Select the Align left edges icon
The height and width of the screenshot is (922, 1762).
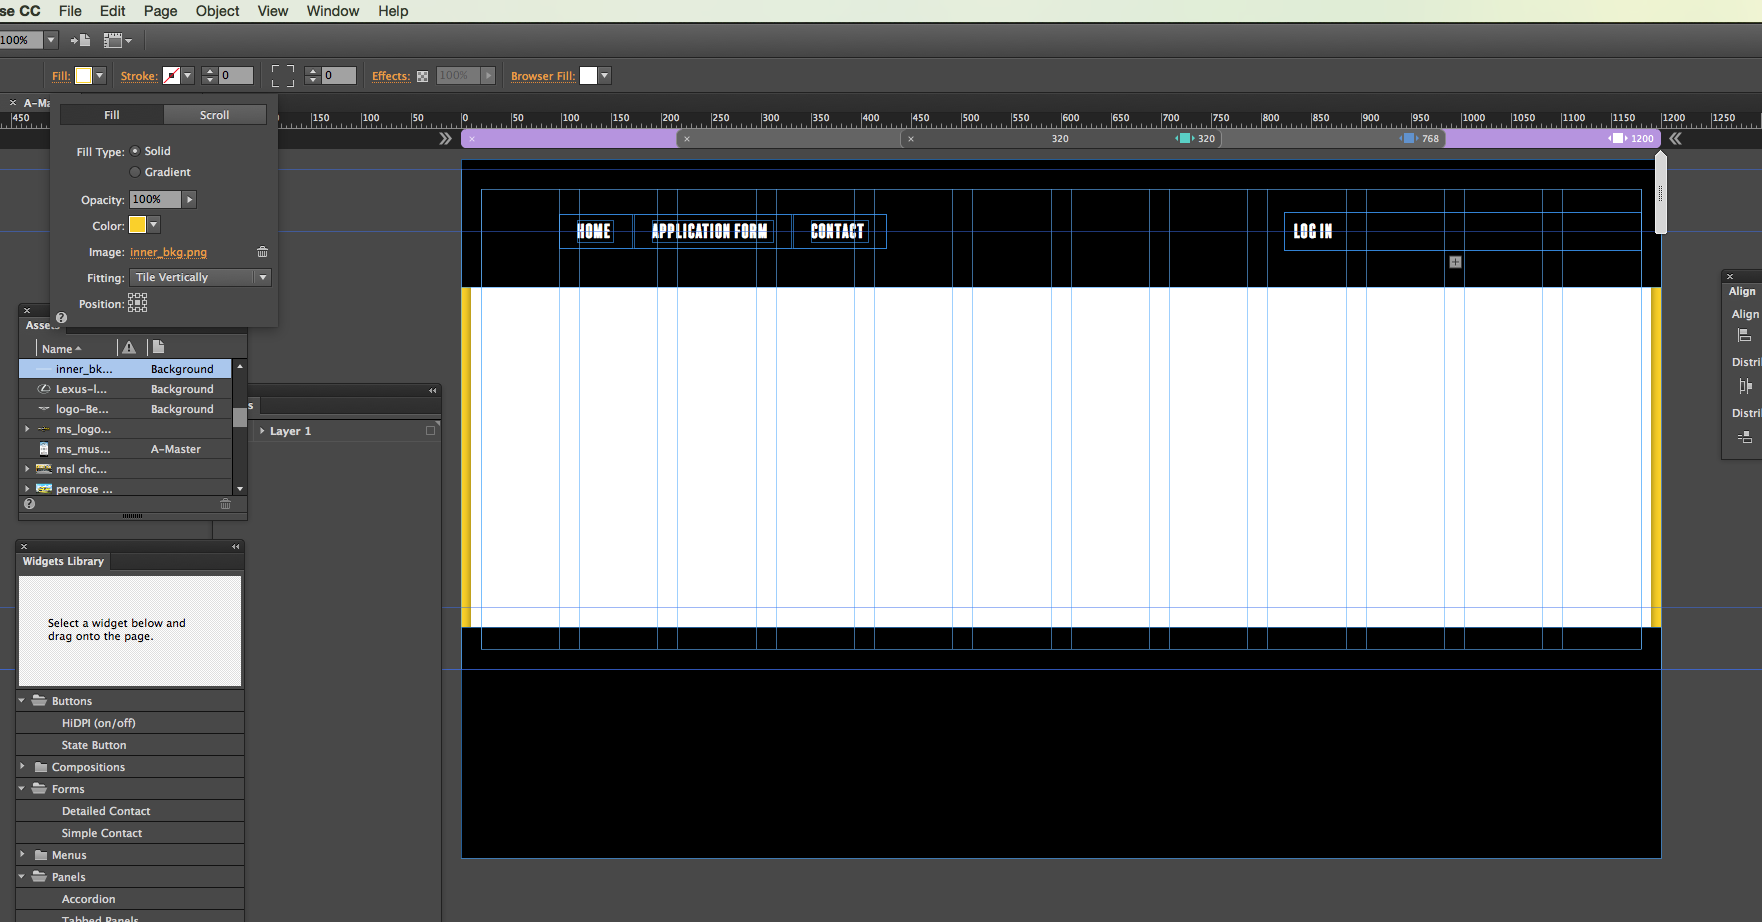(x=1744, y=335)
